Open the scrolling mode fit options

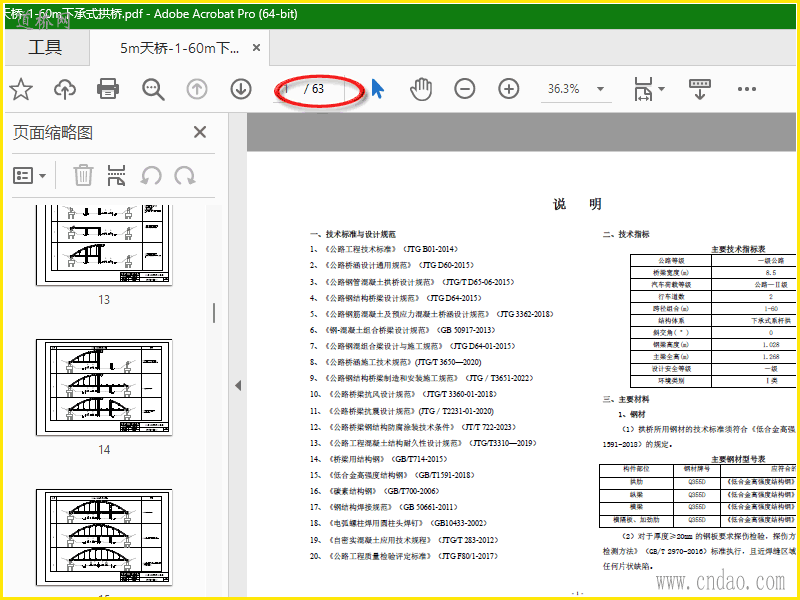pos(698,89)
